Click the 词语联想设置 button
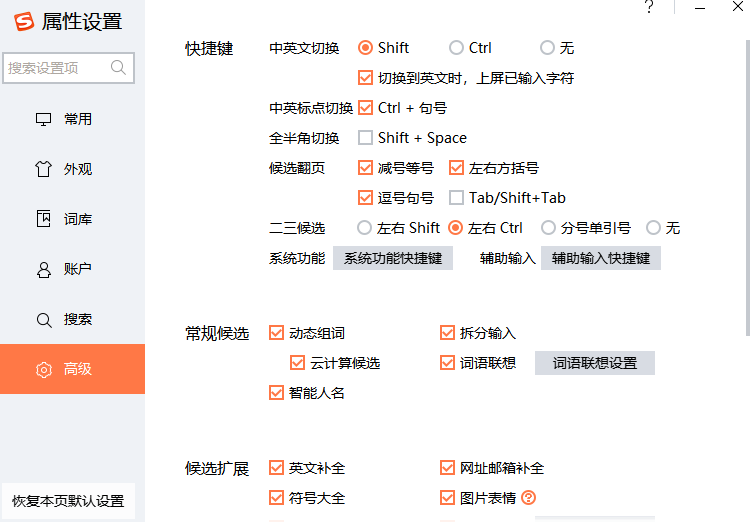This screenshot has height=522, width=750. pyautogui.click(x=594, y=363)
